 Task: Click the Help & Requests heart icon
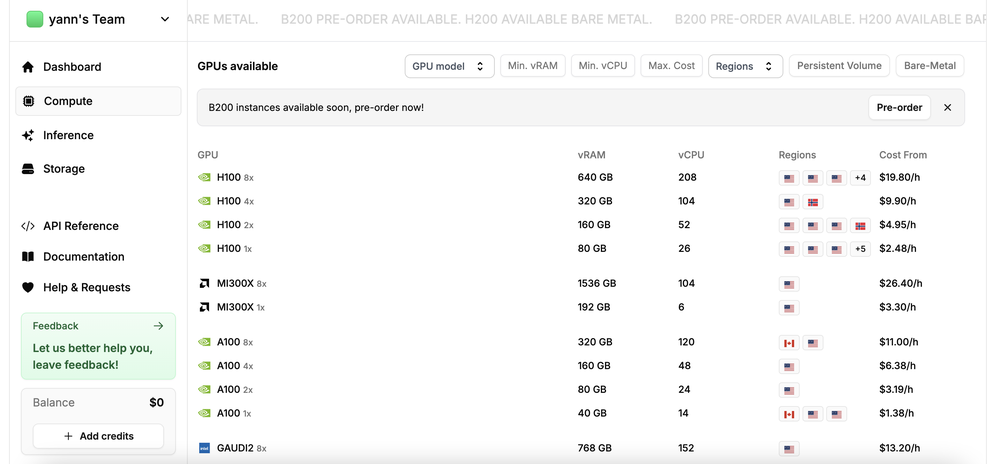[28, 288]
